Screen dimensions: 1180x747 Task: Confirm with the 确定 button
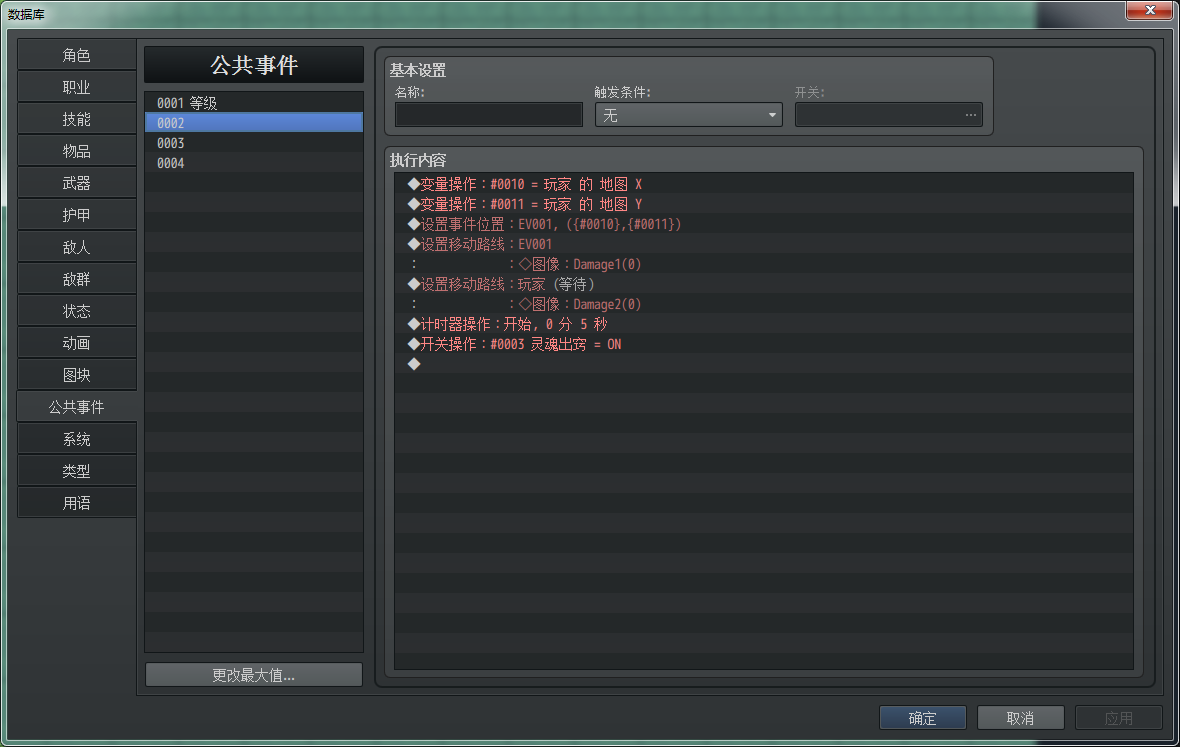tap(923, 718)
